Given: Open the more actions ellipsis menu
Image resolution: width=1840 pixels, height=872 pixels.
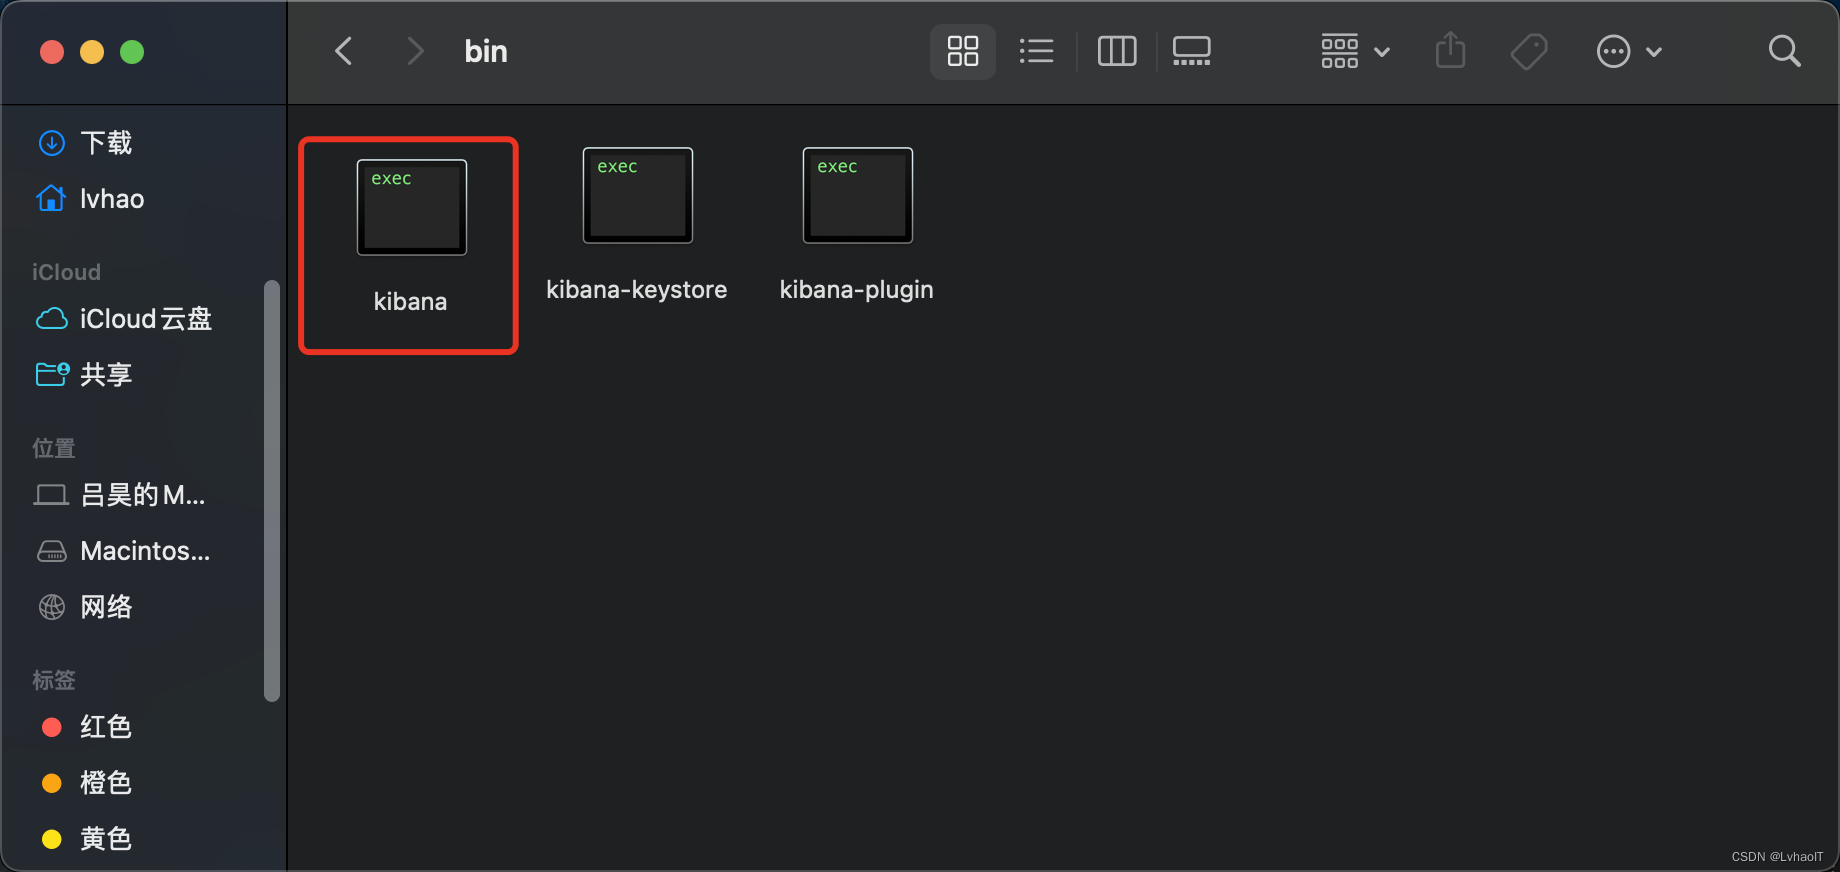Looking at the screenshot, I should 1629,51.
